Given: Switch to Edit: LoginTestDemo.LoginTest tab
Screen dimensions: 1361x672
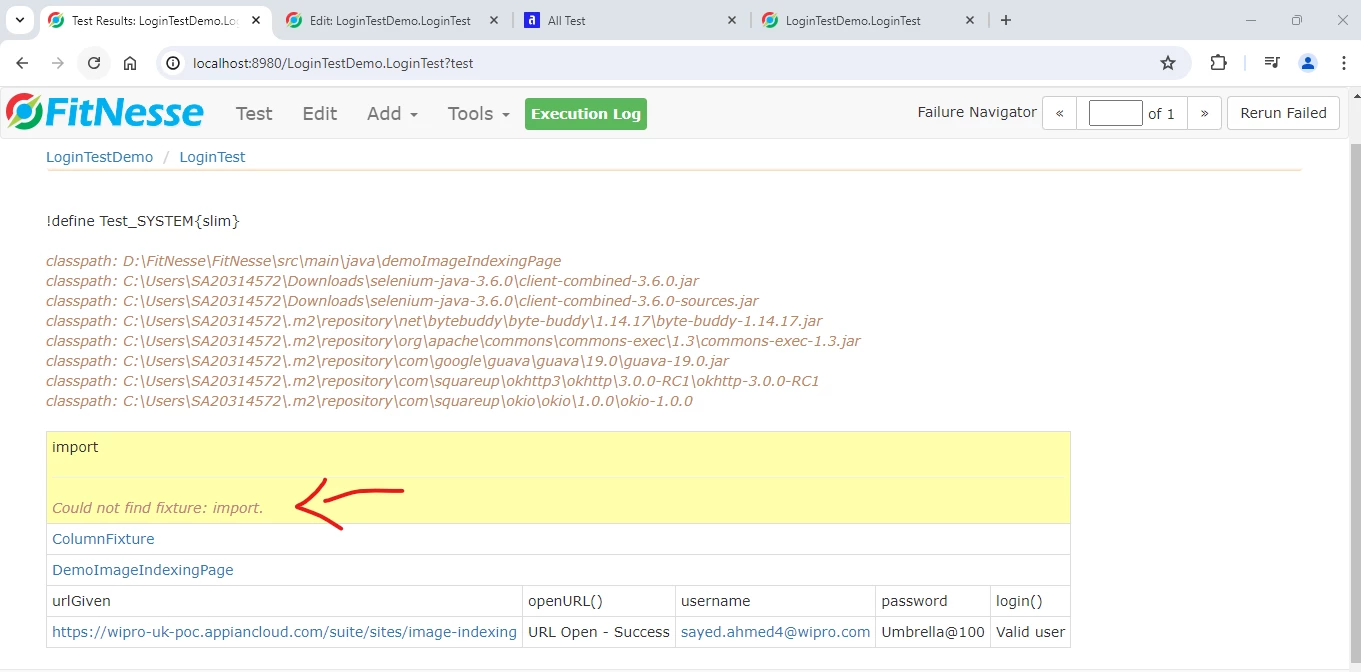Looking at the screenshot, I should 390,20.
